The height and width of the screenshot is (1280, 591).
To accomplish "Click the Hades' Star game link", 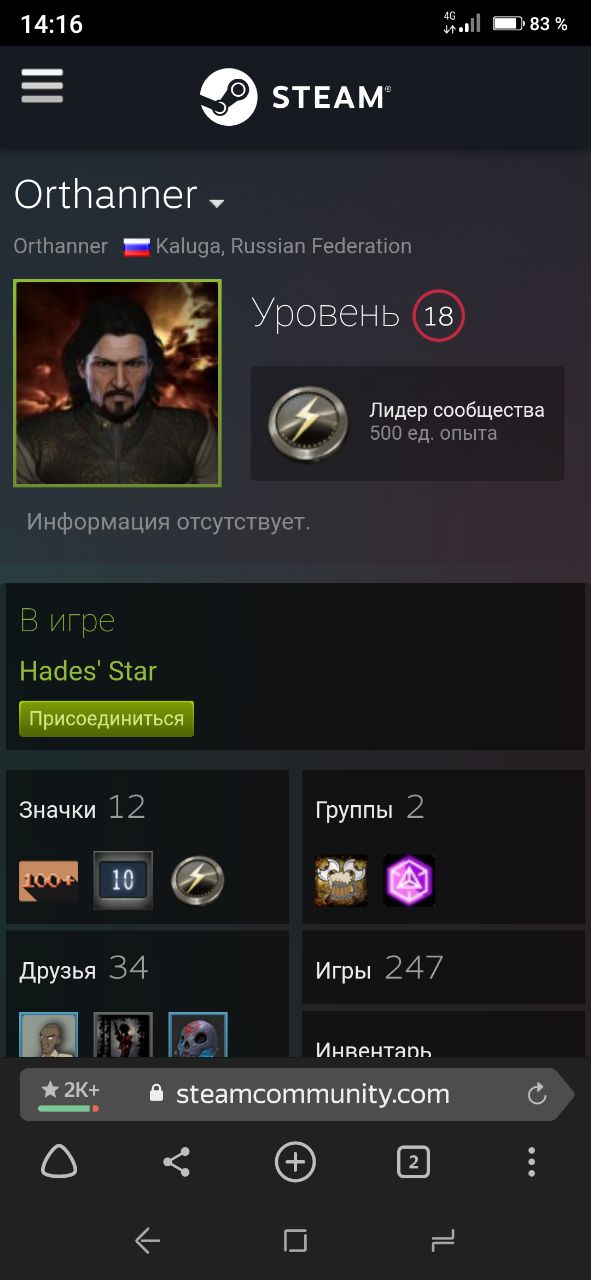I will click(88, 671).
